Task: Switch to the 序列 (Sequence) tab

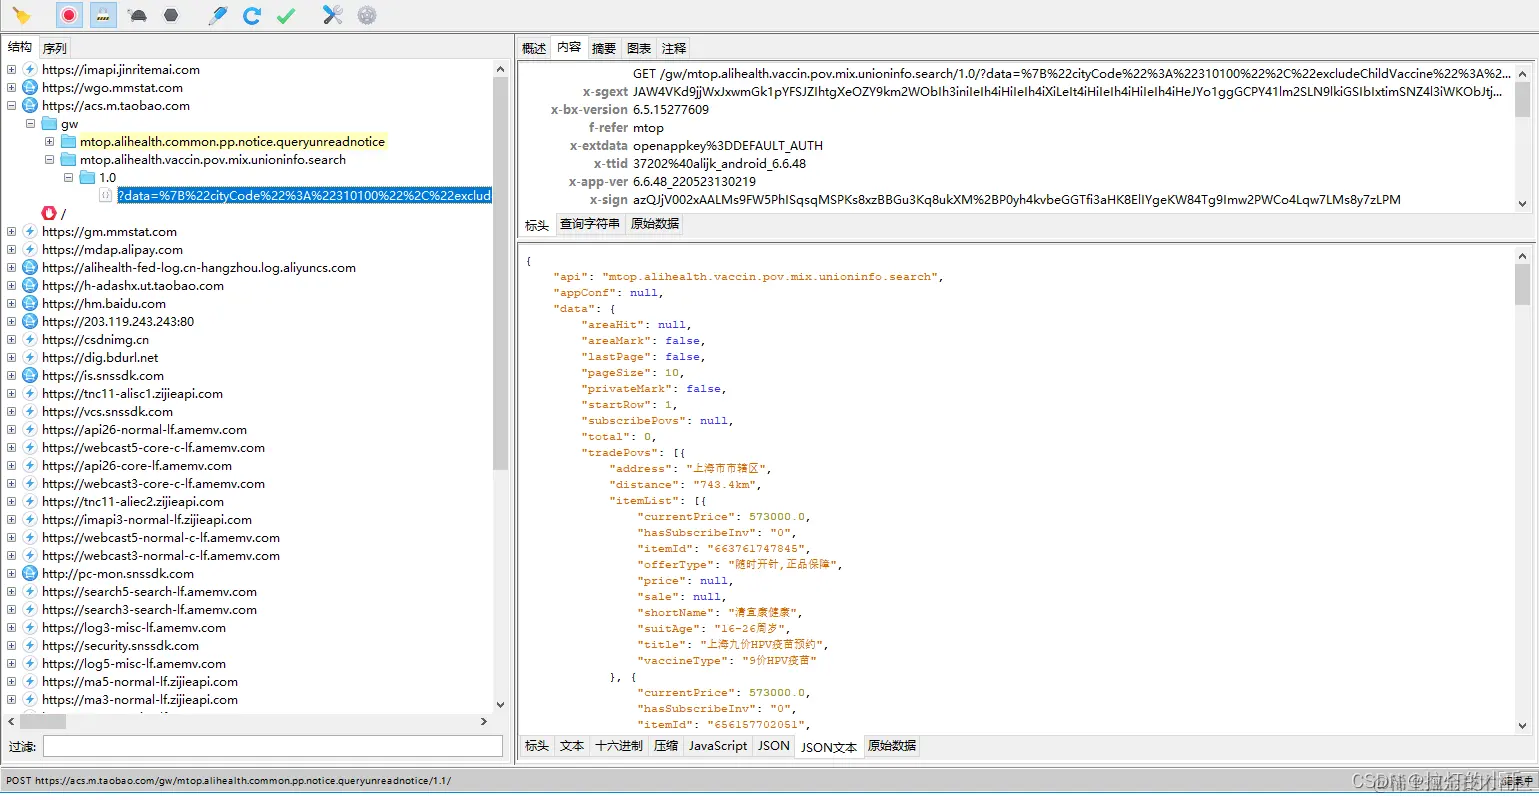Action: (x=55, y=48)
